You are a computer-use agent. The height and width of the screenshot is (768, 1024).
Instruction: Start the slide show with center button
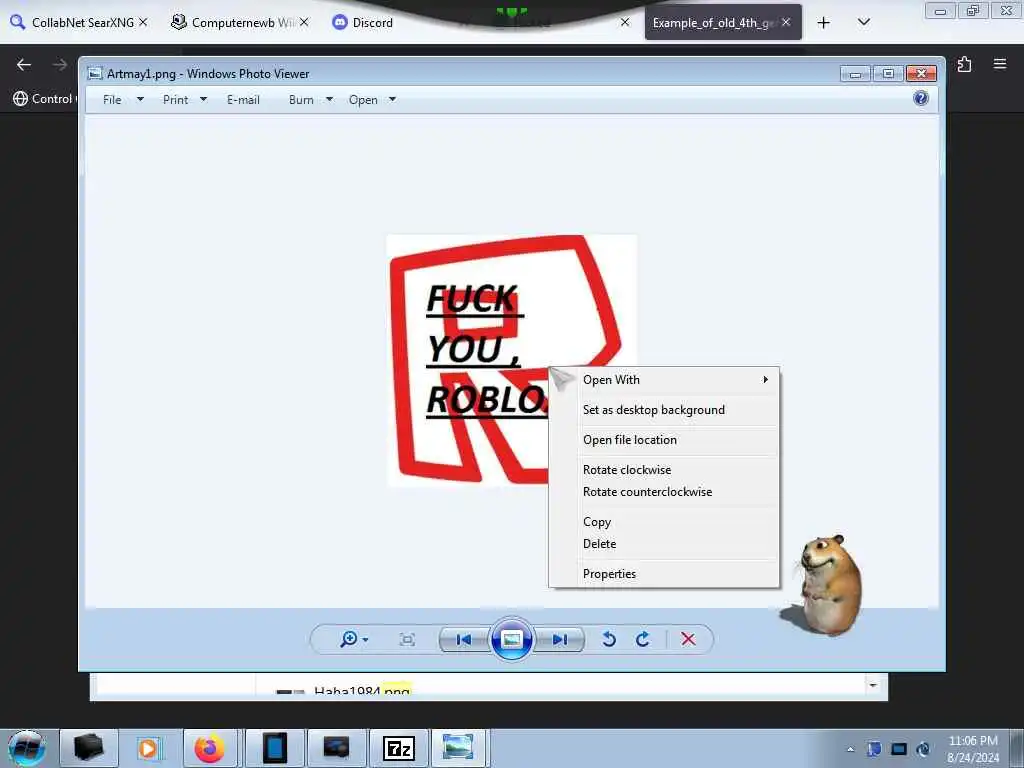pos(511,639)
